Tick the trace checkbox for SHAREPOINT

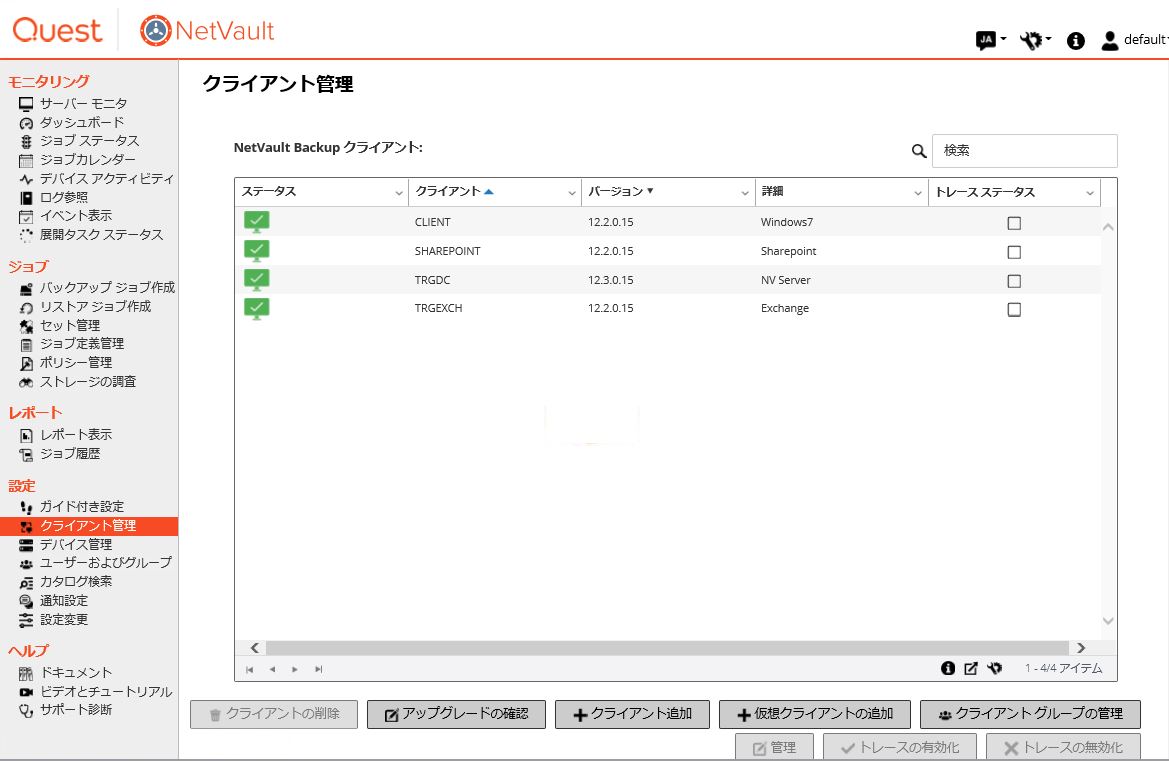point(1014,252)
